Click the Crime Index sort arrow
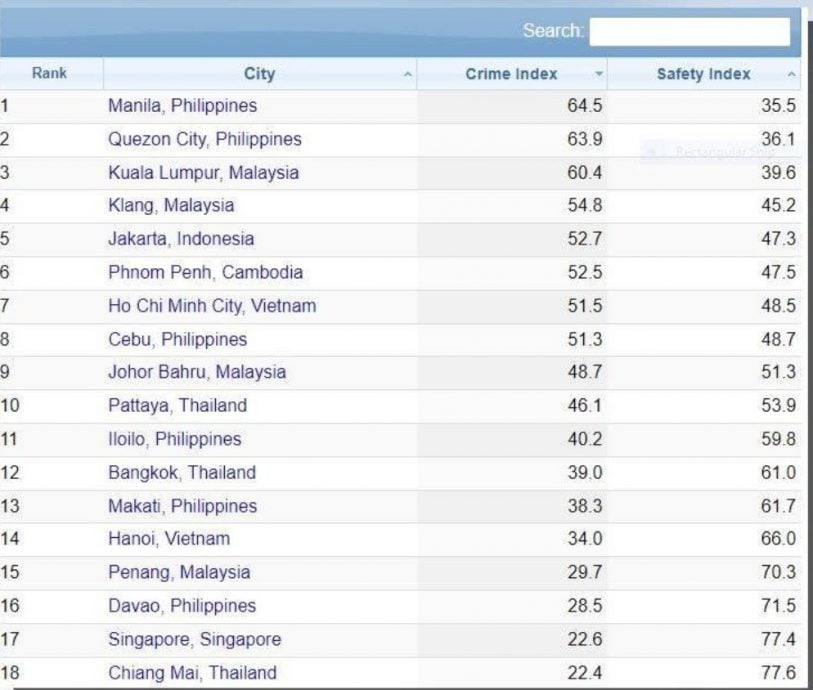 [x=598, y=75]
